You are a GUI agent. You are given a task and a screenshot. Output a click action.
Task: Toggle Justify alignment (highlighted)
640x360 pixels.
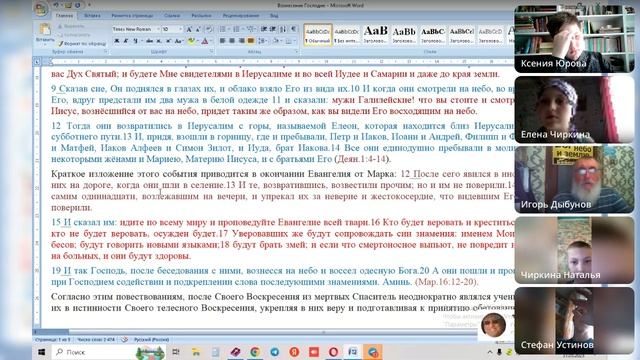point(251,41)
